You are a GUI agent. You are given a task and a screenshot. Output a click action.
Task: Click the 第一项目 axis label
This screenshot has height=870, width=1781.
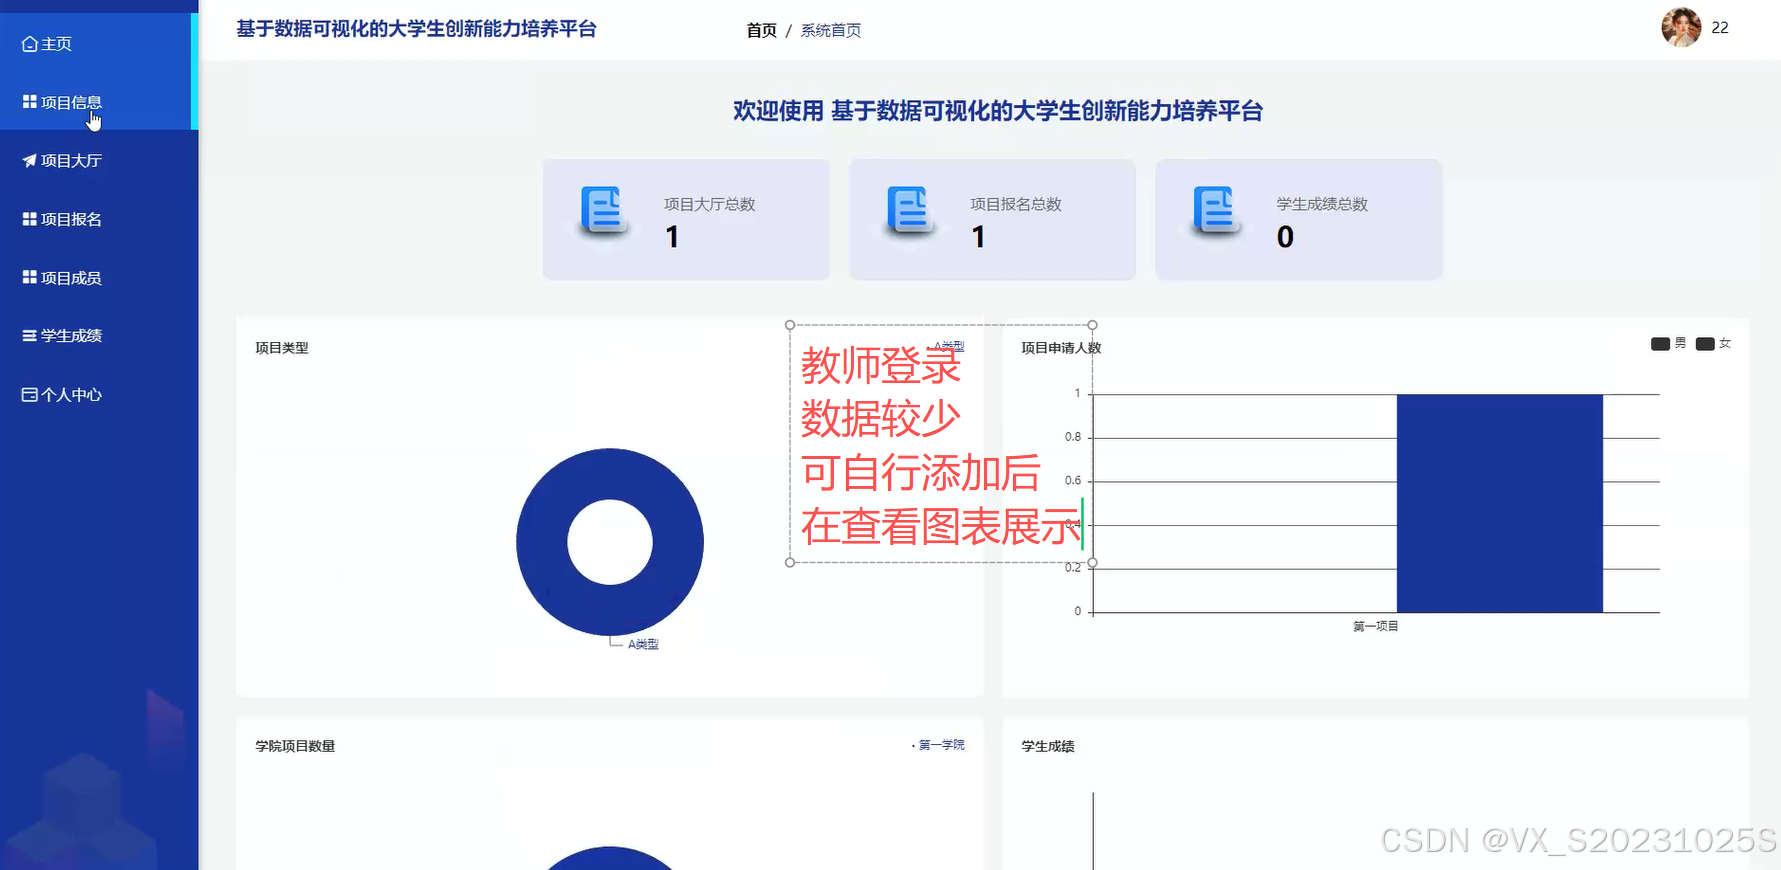[1376, 627]
